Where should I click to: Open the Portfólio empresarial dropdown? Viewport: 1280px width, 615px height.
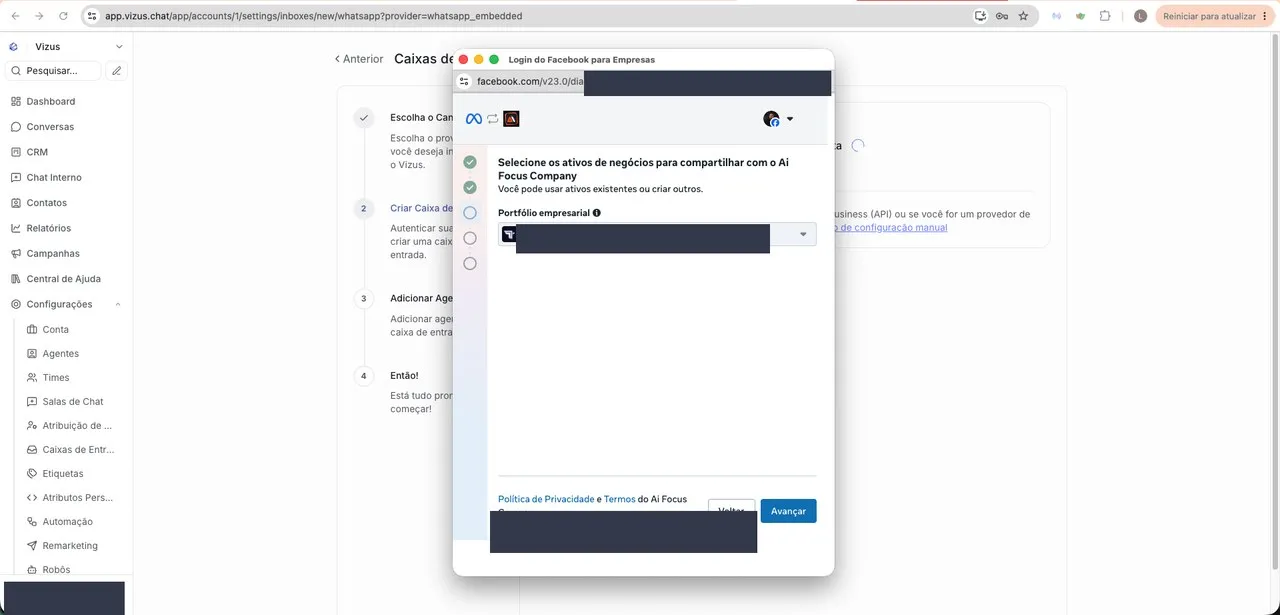click(657, 234)
